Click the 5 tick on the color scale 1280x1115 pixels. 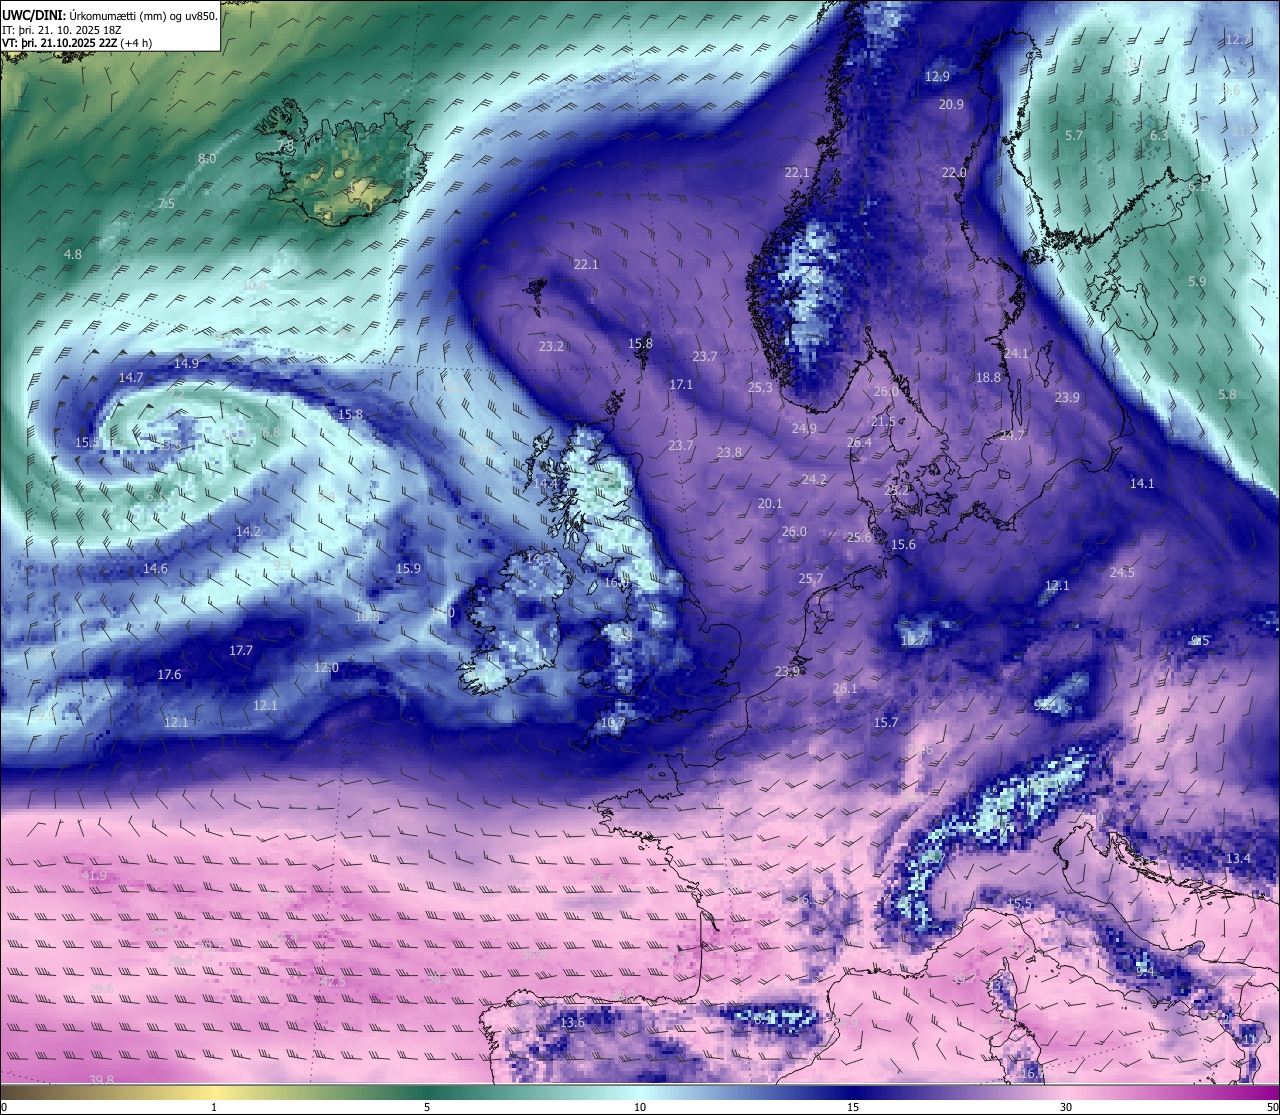pyautogui.click(x=427, y=1107)
